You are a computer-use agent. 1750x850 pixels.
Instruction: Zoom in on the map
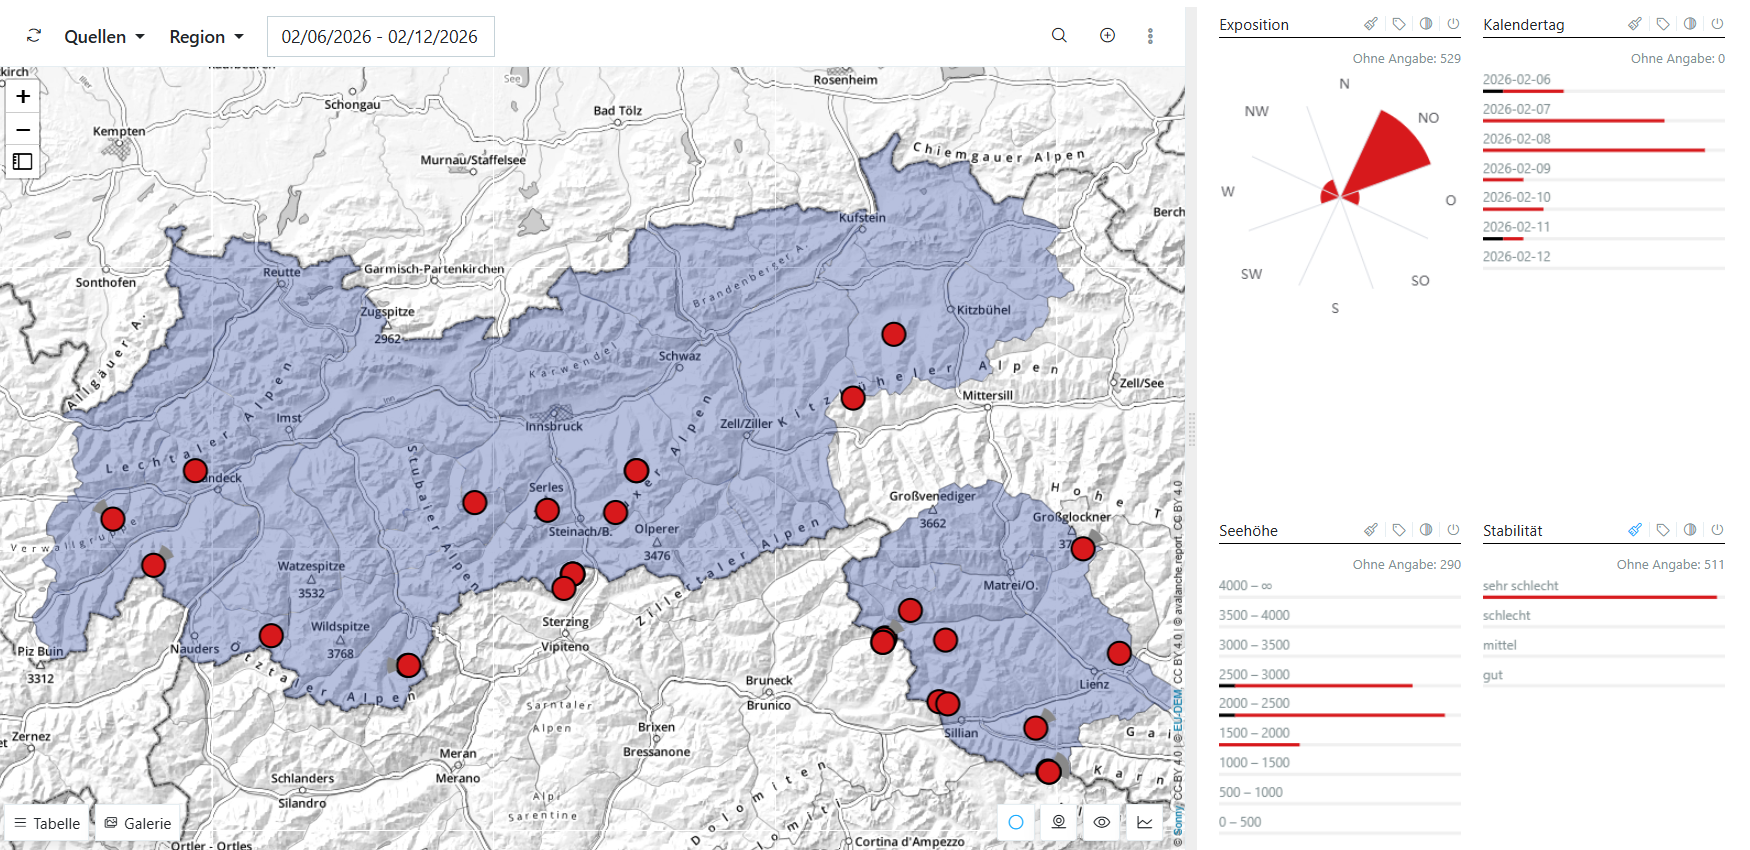click(x=23, y=97)
